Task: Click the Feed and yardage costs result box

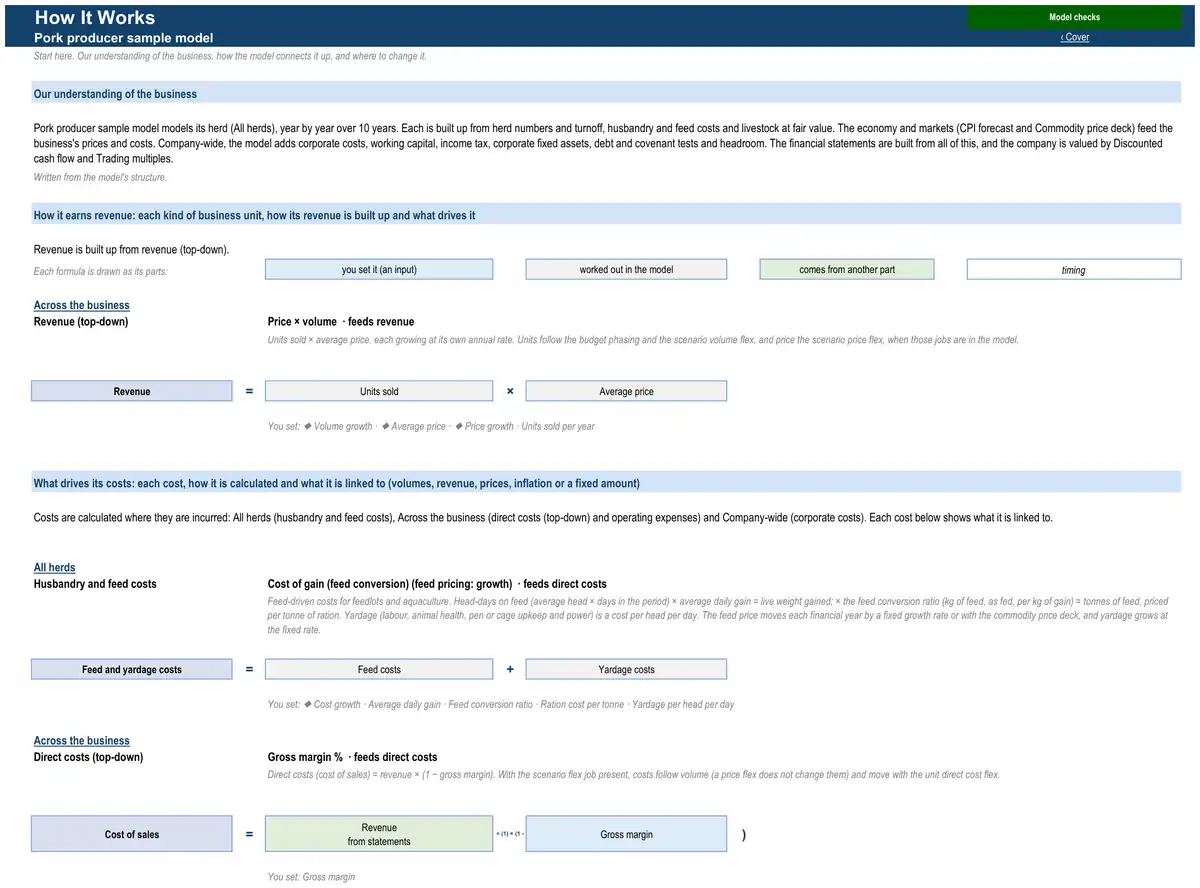Action: click(132, 670)
